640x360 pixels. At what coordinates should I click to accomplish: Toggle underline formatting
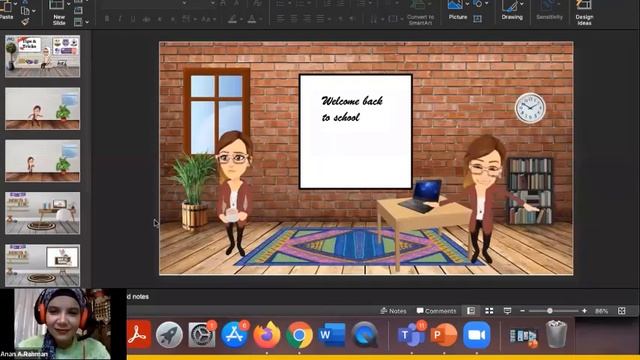pyautogui.click(x=133, y=19)
